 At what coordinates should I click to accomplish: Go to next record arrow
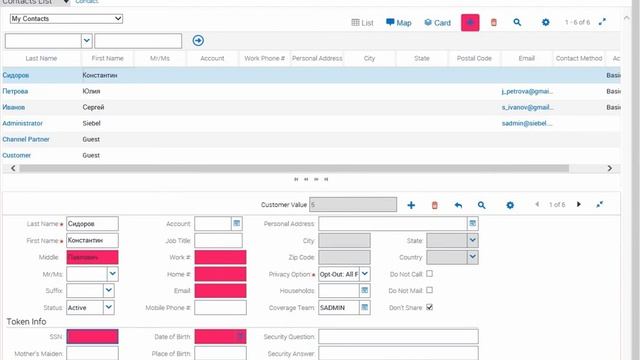coord(579,204)
